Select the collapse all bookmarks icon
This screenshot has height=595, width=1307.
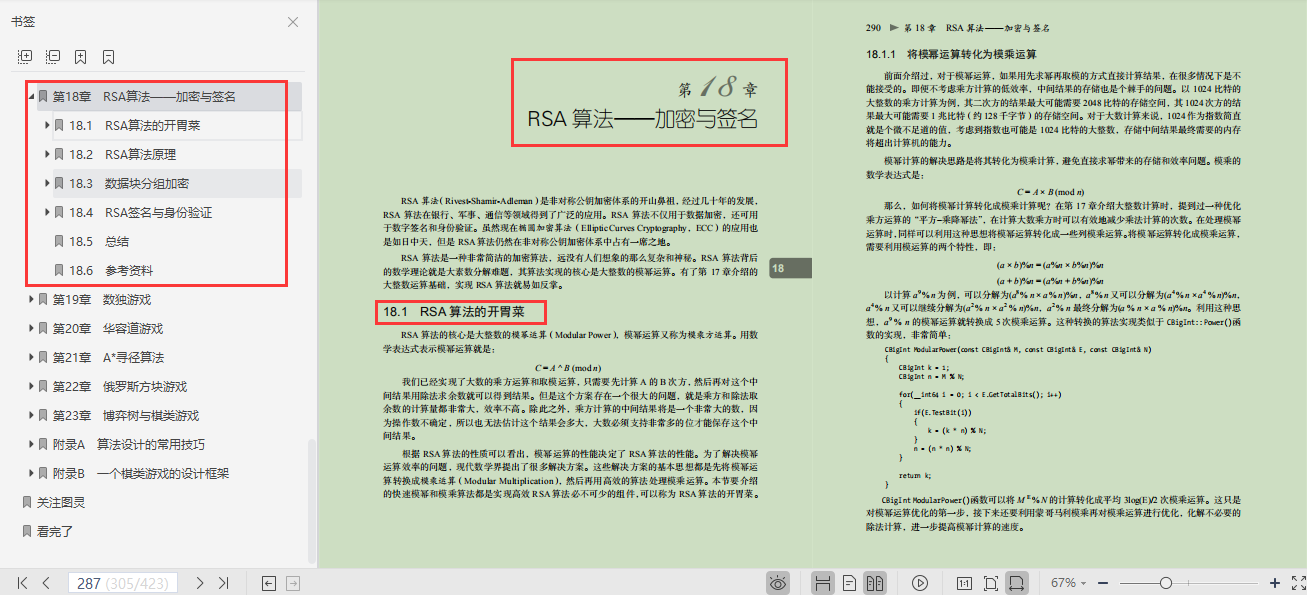pos(52,56)
